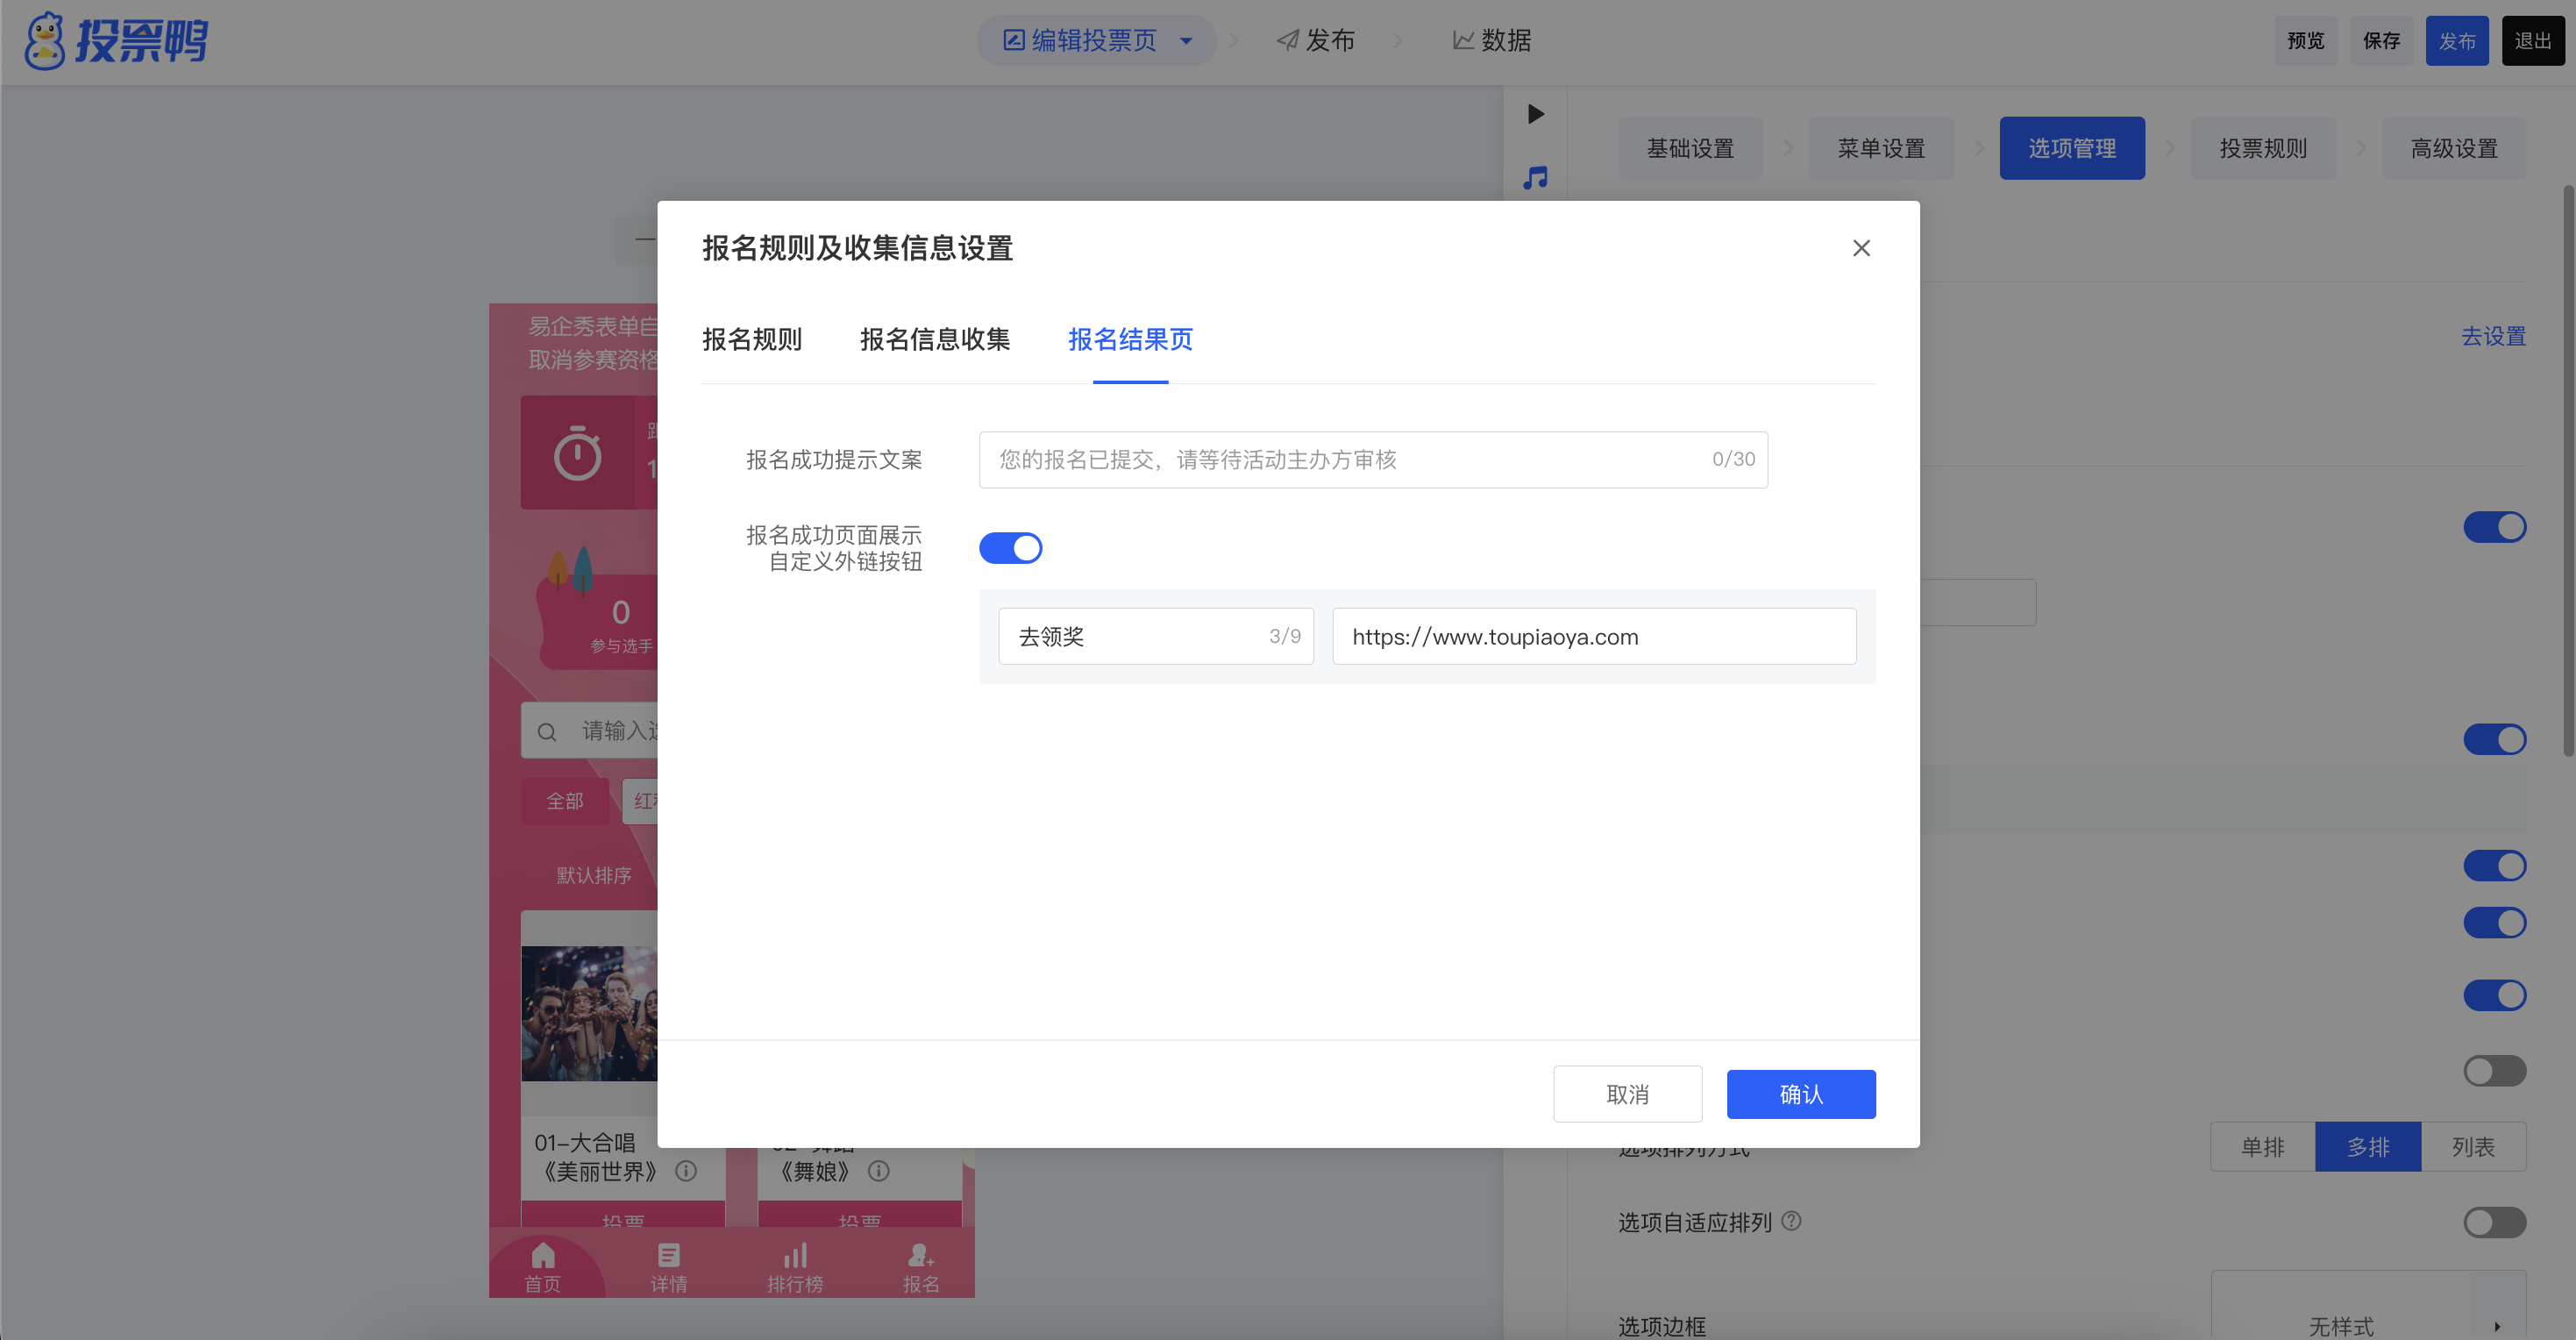
Task: Click the 报名成功提示文案 input field
Action: [1350, 460]
